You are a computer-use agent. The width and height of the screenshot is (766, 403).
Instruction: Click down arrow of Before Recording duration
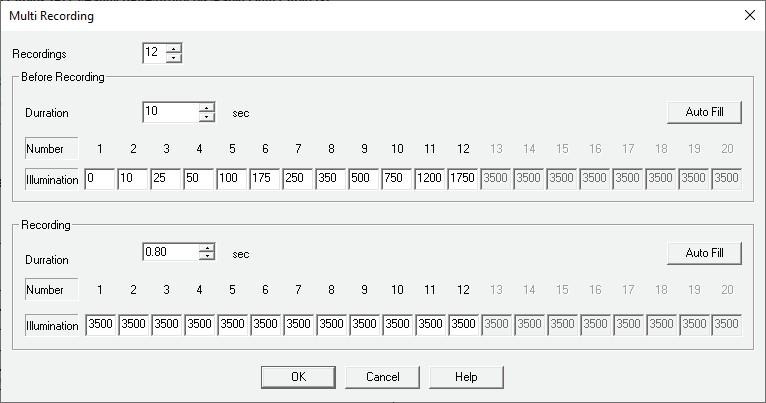(207, 117)
